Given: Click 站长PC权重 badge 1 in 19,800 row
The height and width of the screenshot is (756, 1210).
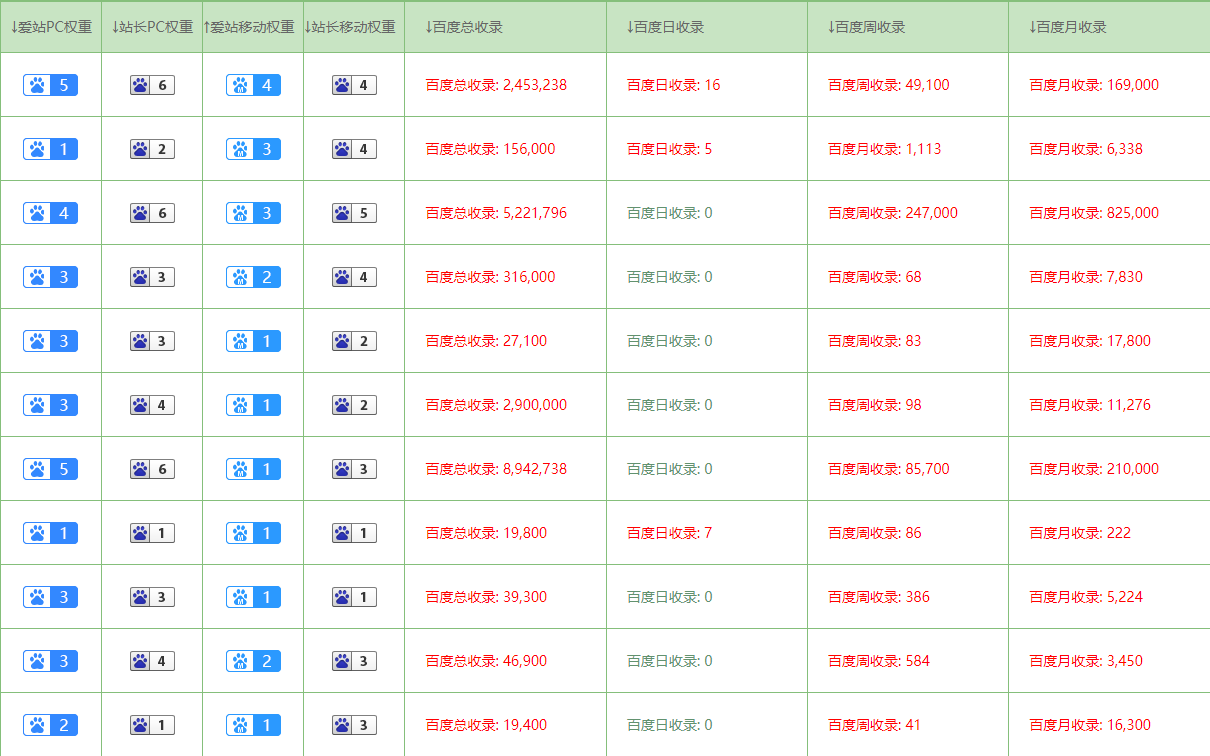Looking at the screenshot, I should pyautogui.click(x=152, y=533).
